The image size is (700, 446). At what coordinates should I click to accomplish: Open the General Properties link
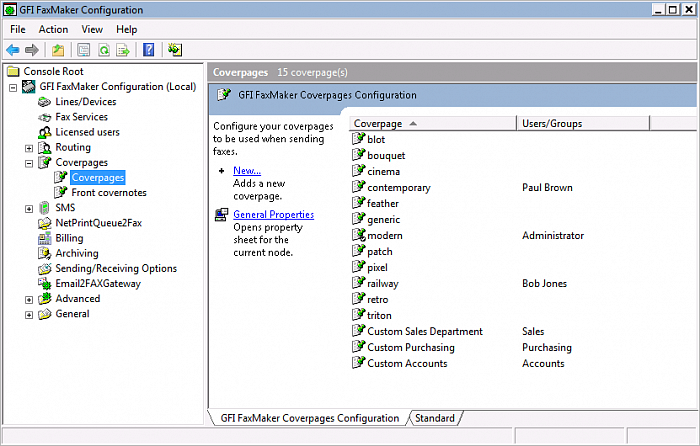[273, 214]
